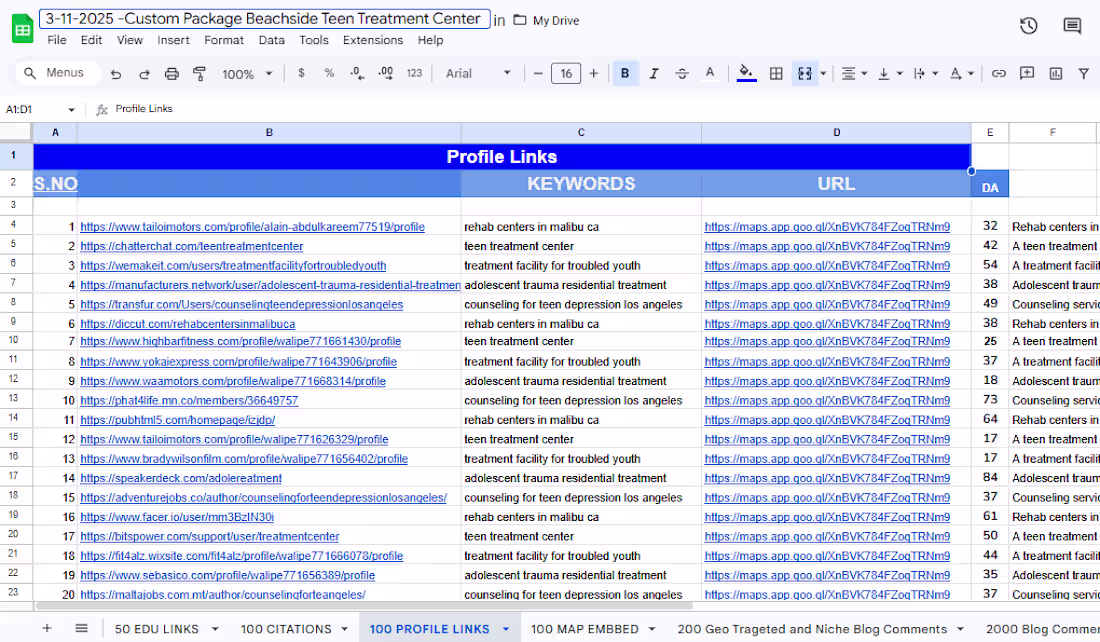This screenshot has width=1100, height=642.
Task: Click the Redo arrow
Action: tap(144, 74)
